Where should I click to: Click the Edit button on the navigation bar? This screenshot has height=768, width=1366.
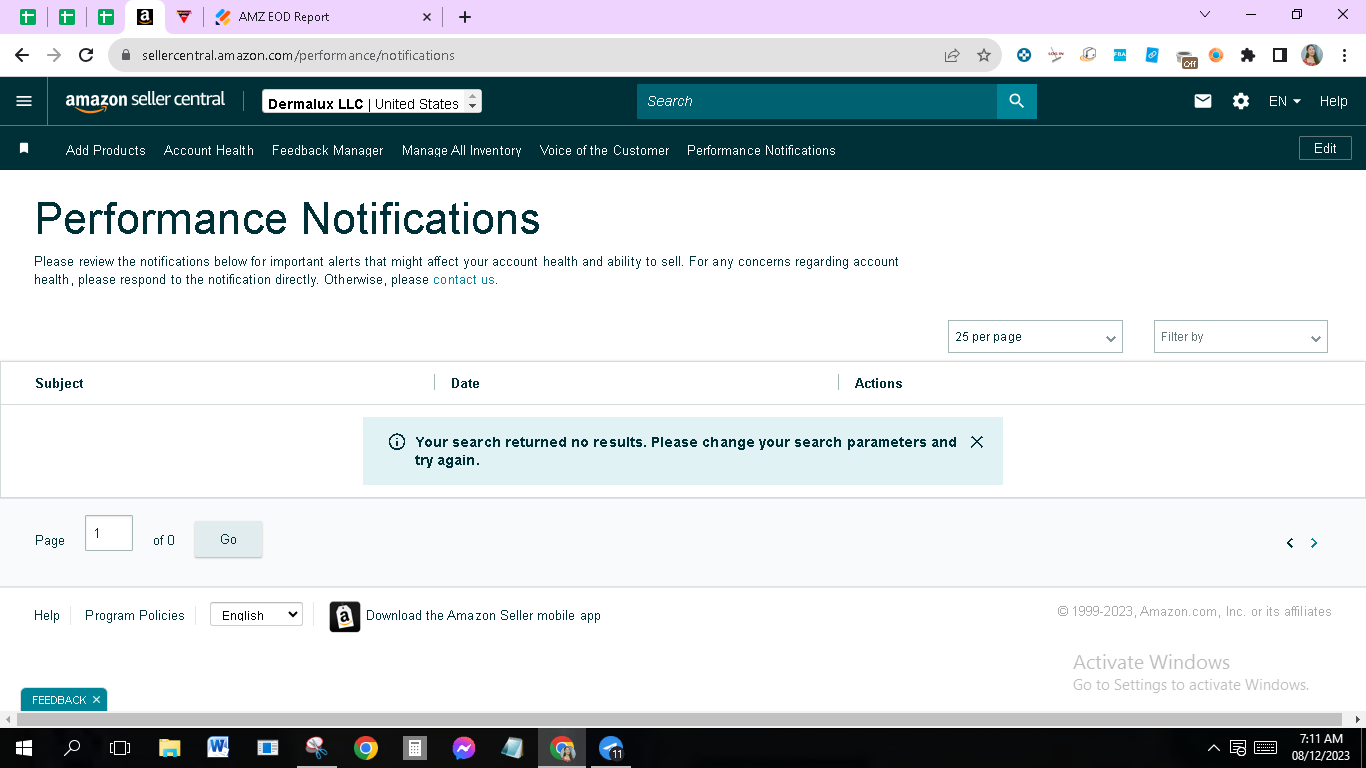[1325, 148]
